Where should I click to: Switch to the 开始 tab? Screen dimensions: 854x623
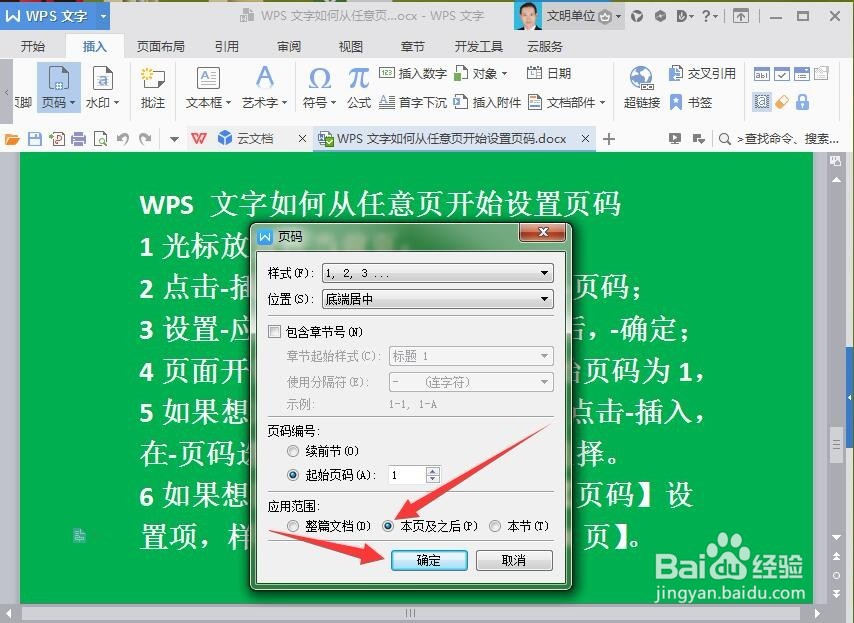[33, 47]
